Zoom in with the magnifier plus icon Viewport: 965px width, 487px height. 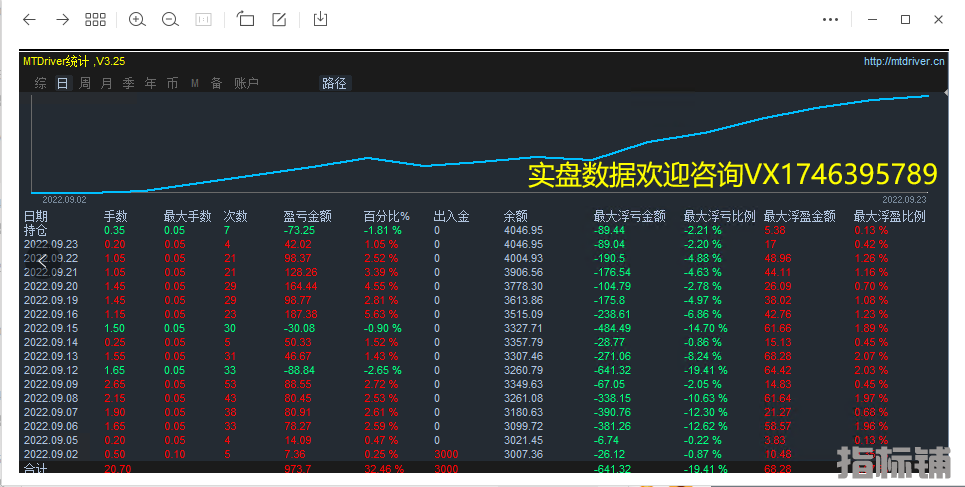[137, 19]
